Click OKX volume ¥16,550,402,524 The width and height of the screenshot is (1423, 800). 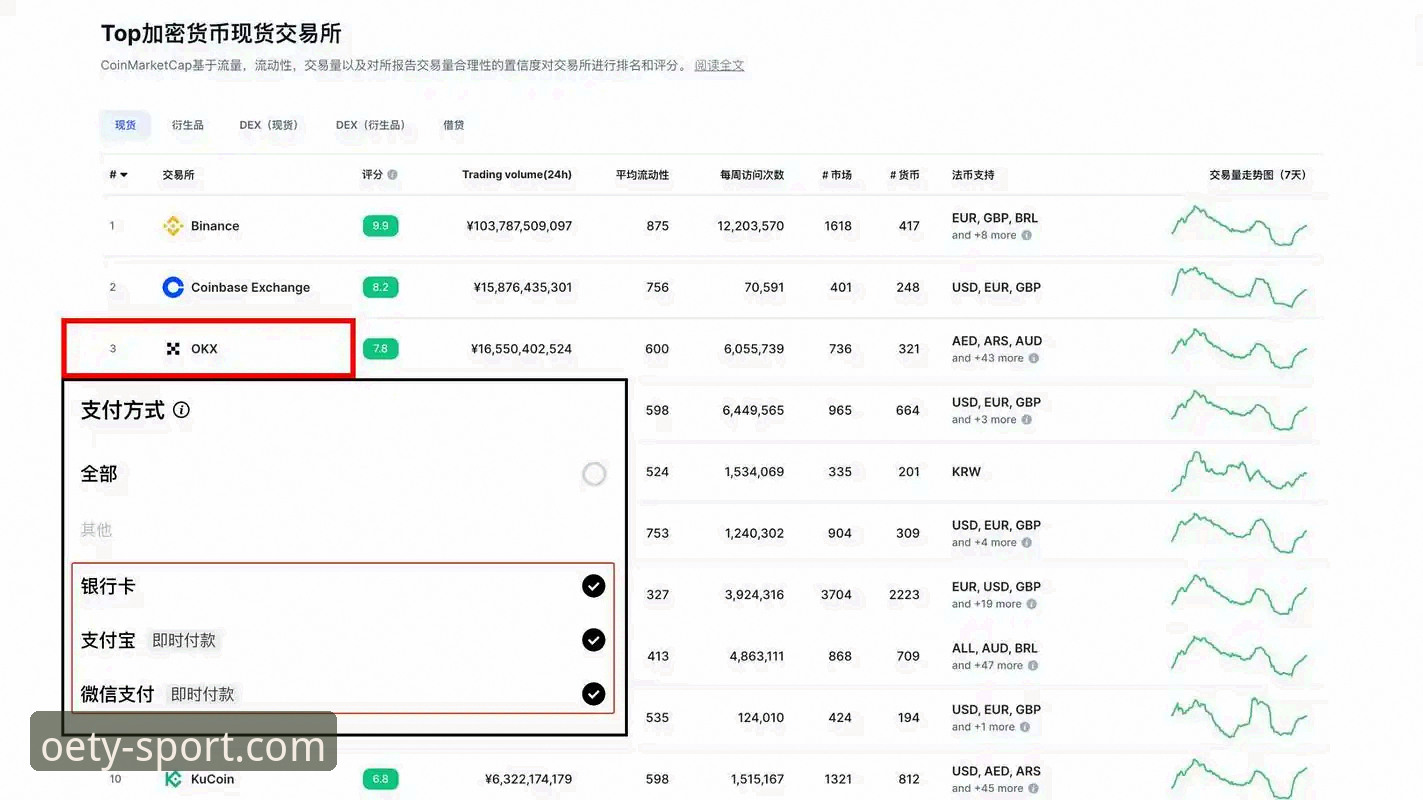[x=521, y=349]
